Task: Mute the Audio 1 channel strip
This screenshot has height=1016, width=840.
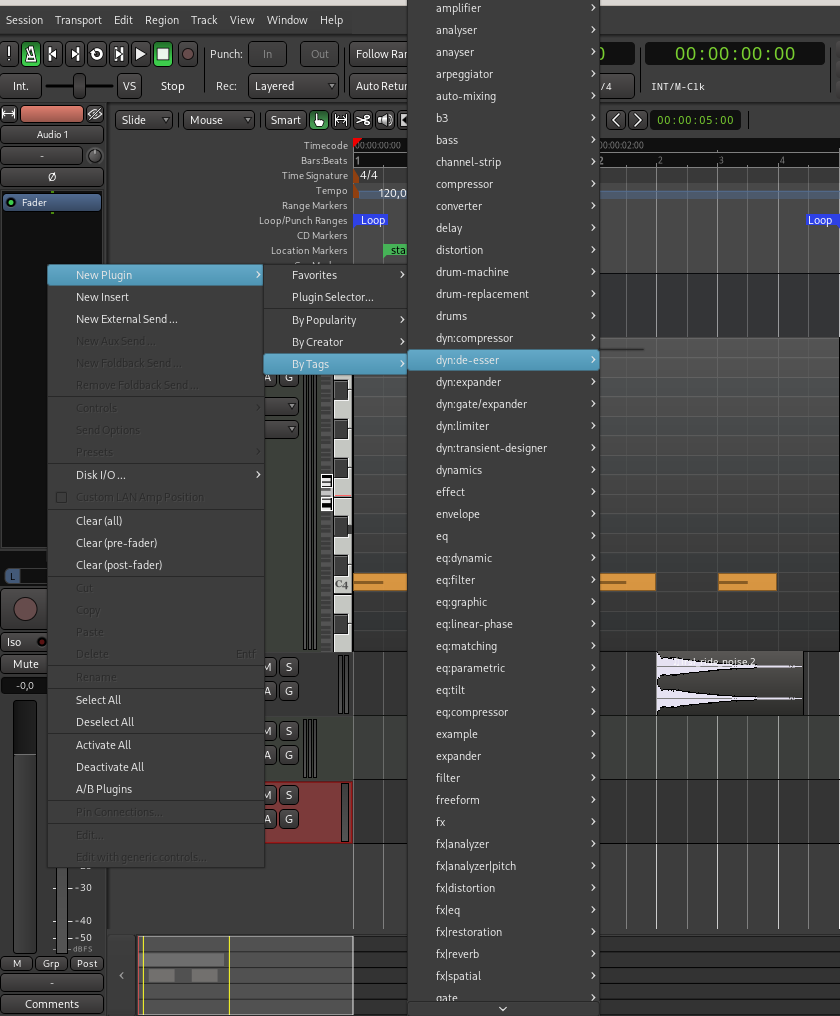Action: (x=26, y=664)
